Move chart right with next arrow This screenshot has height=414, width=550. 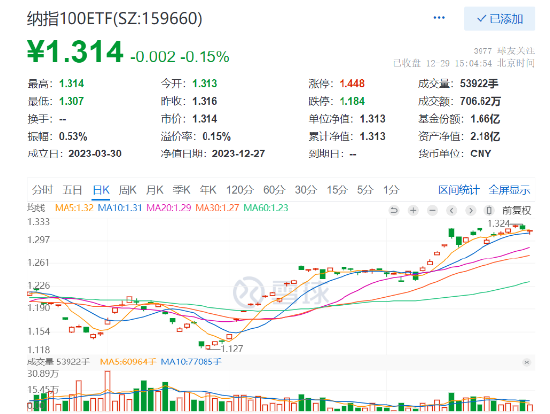click(x=470, y=211)
